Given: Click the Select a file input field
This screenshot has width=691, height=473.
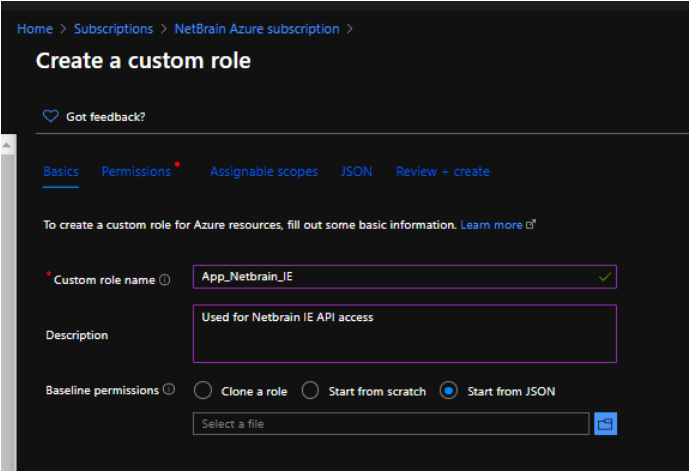Looking at the screenshot, I should point(391,424).
